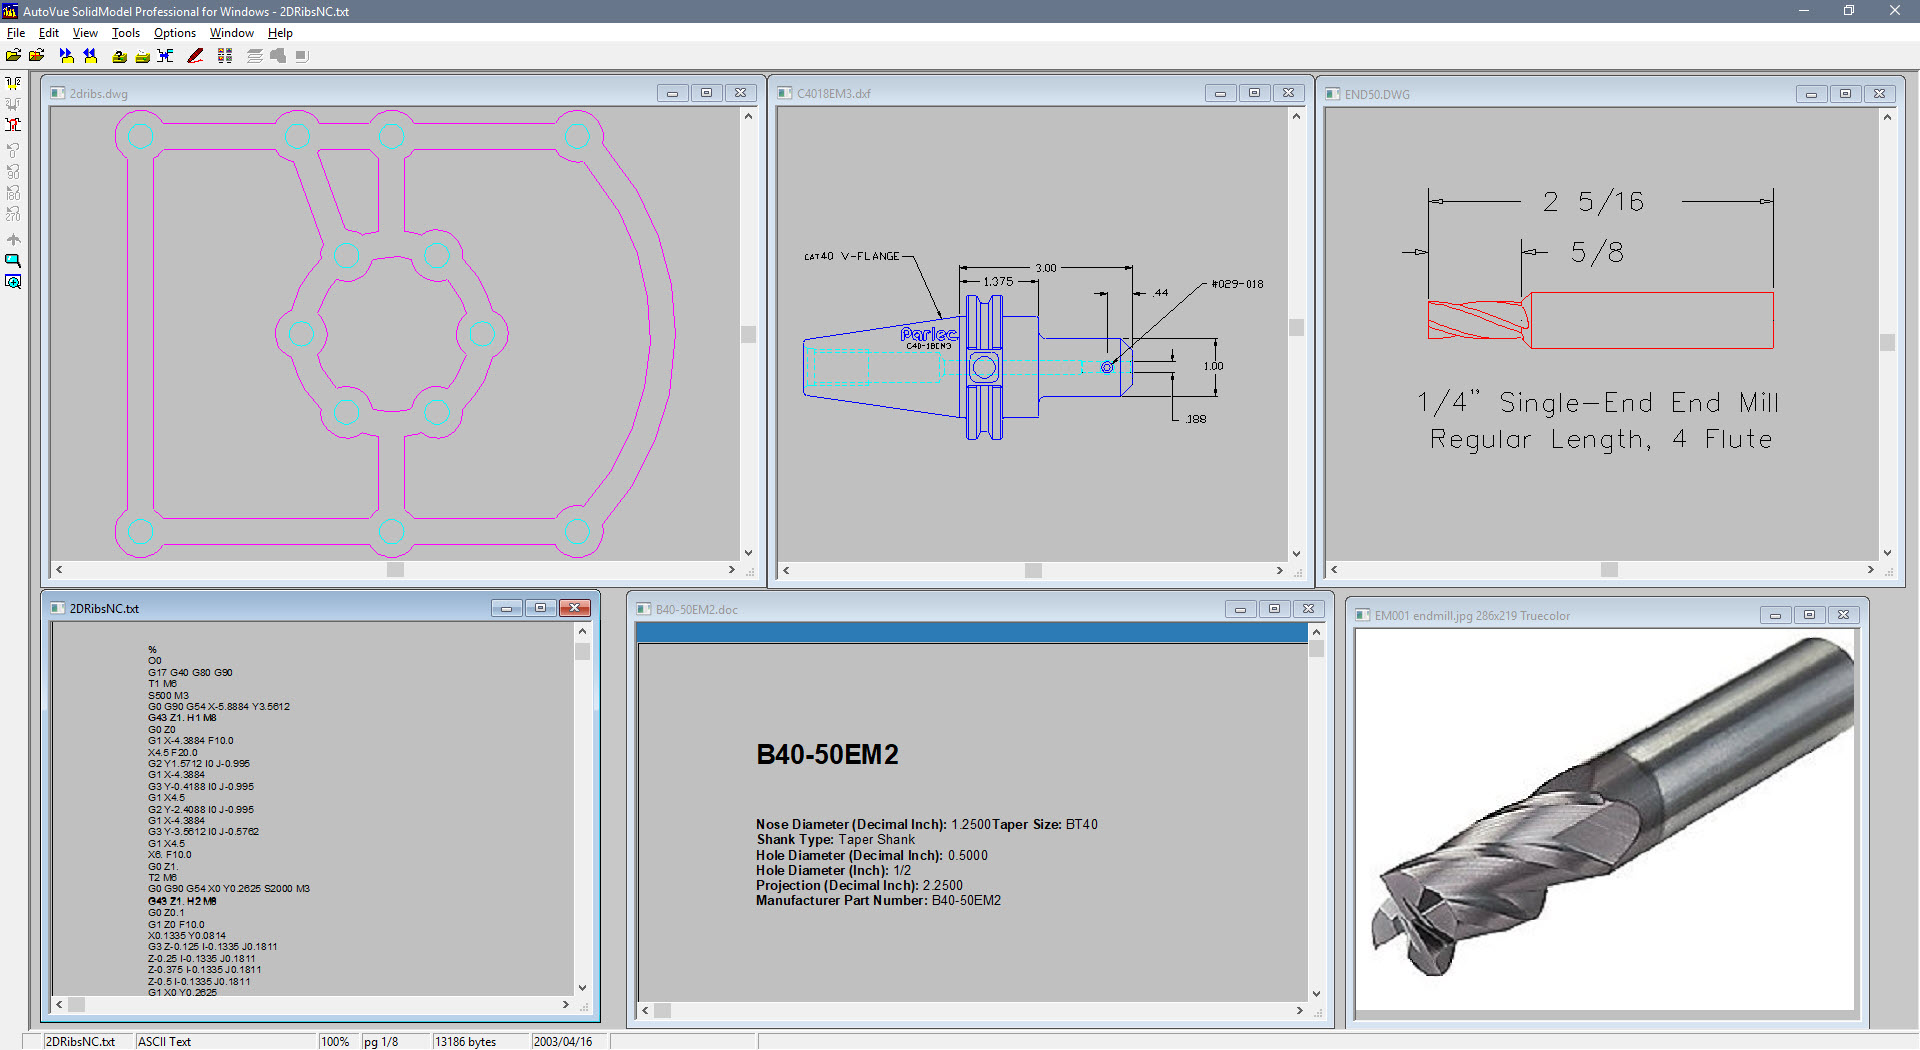Click the Open file folder icon
Screen dimensions: 1920x1050
tap(13, 56)
